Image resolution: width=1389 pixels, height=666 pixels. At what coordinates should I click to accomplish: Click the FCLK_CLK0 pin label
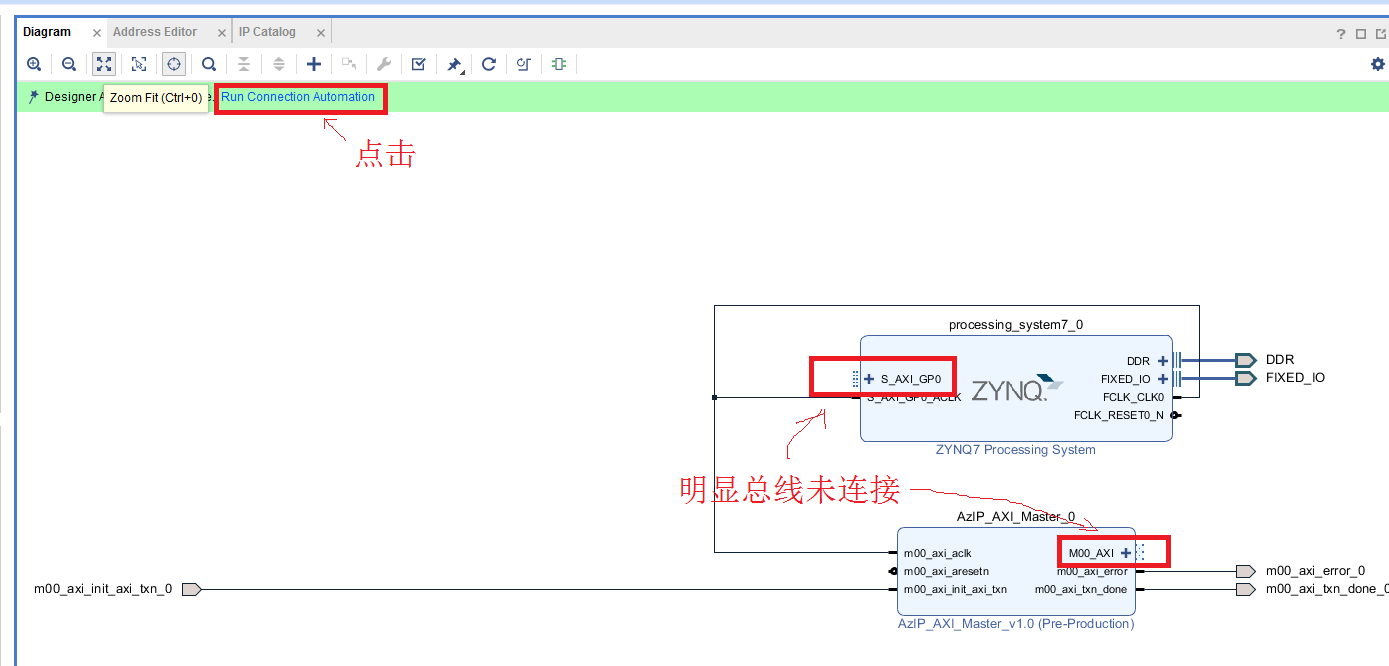(x=1134, y=397)
